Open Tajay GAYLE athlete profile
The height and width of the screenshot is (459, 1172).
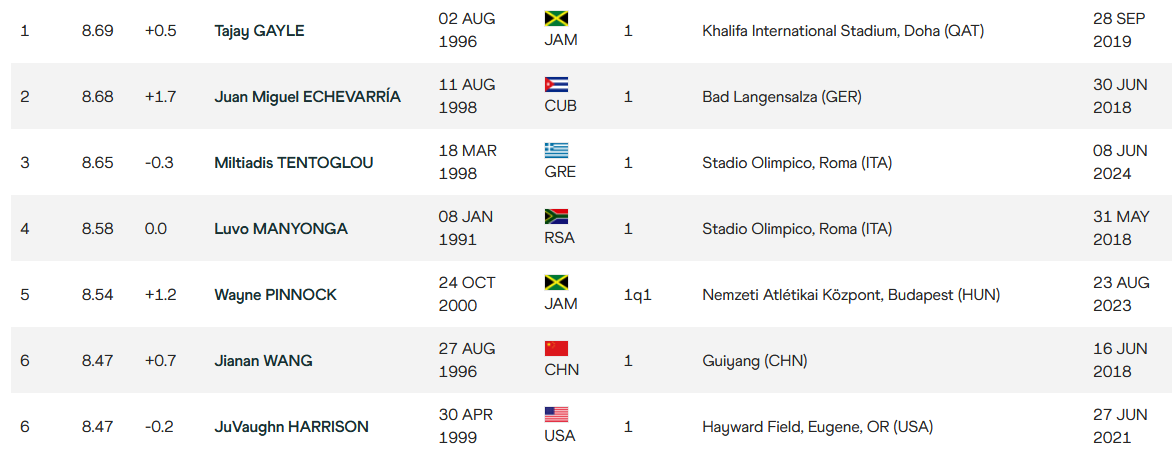(257, 31)
